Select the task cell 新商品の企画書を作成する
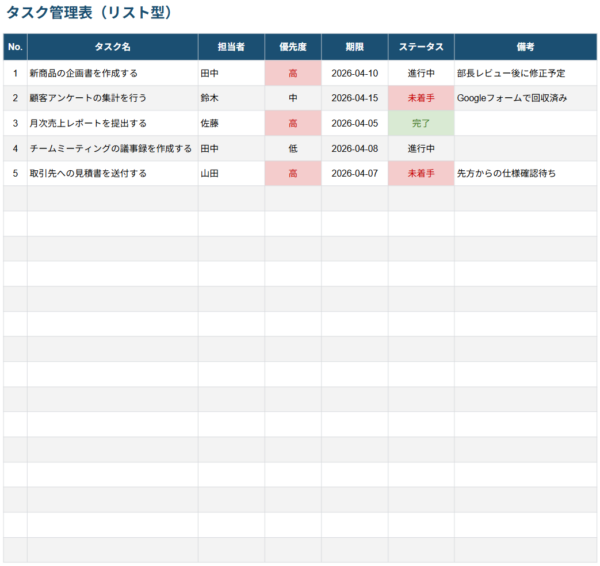 click(84, 73)
